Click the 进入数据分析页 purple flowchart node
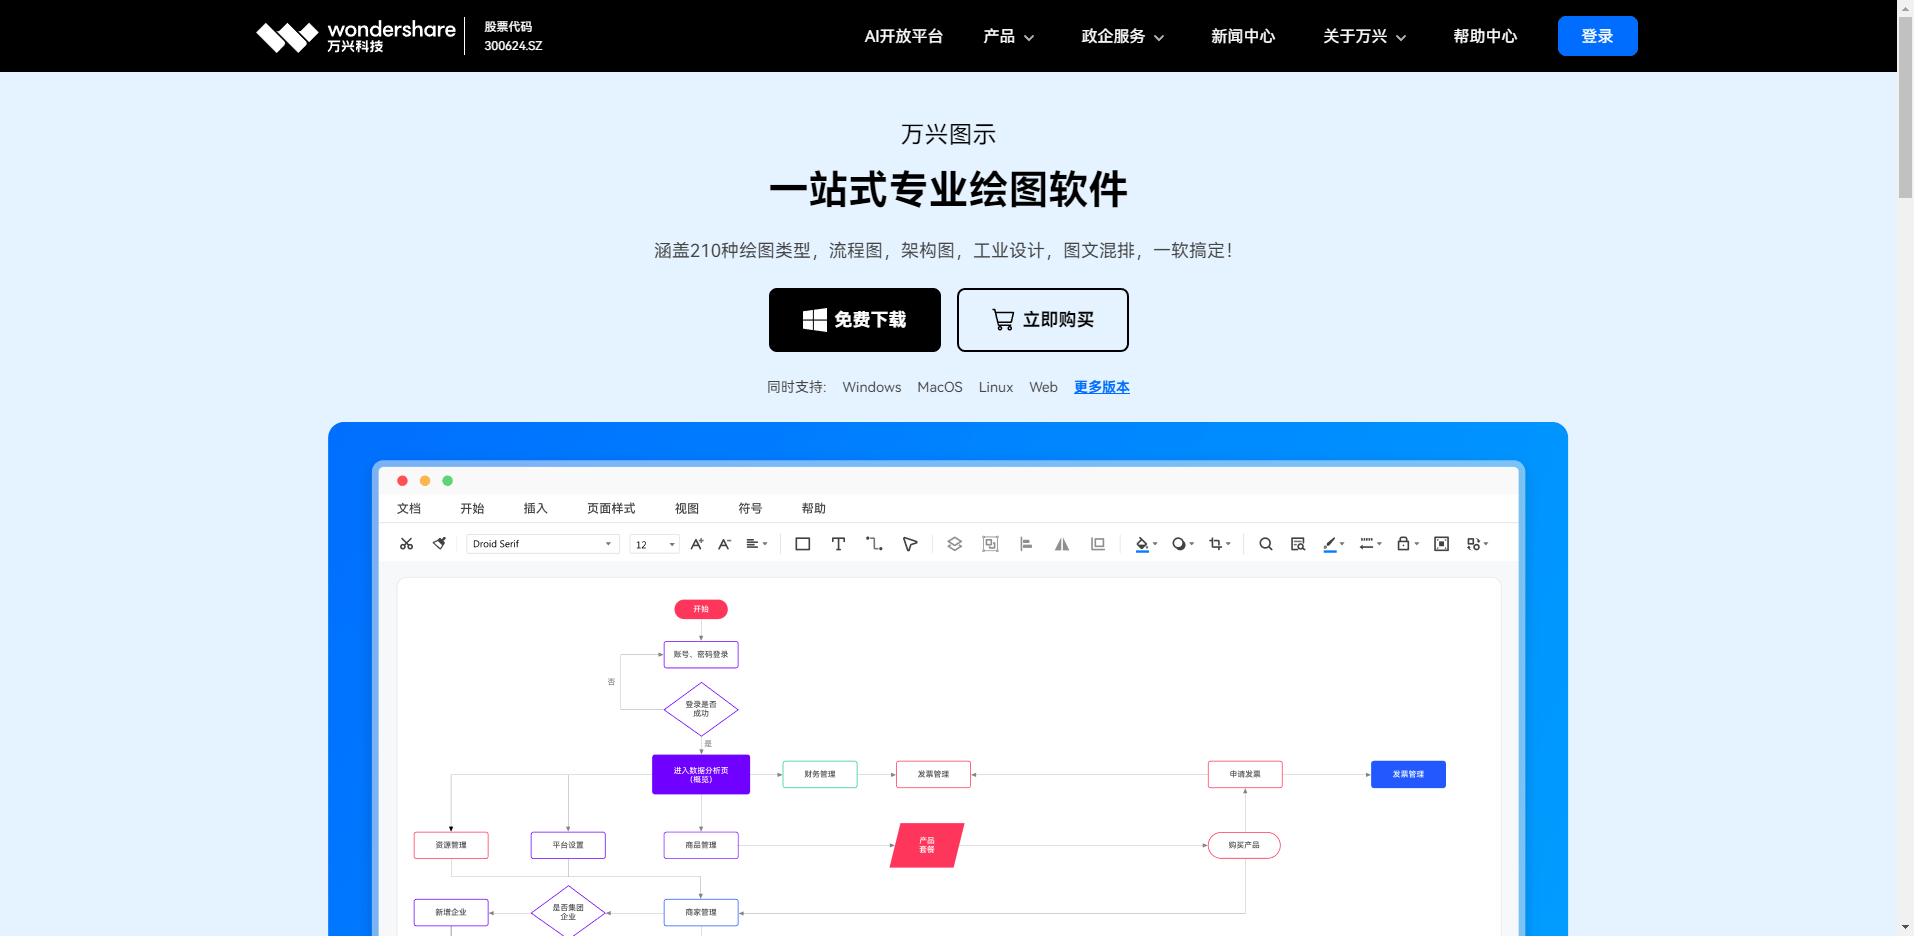The image size is (1914, 936). [x=701, y=775]
